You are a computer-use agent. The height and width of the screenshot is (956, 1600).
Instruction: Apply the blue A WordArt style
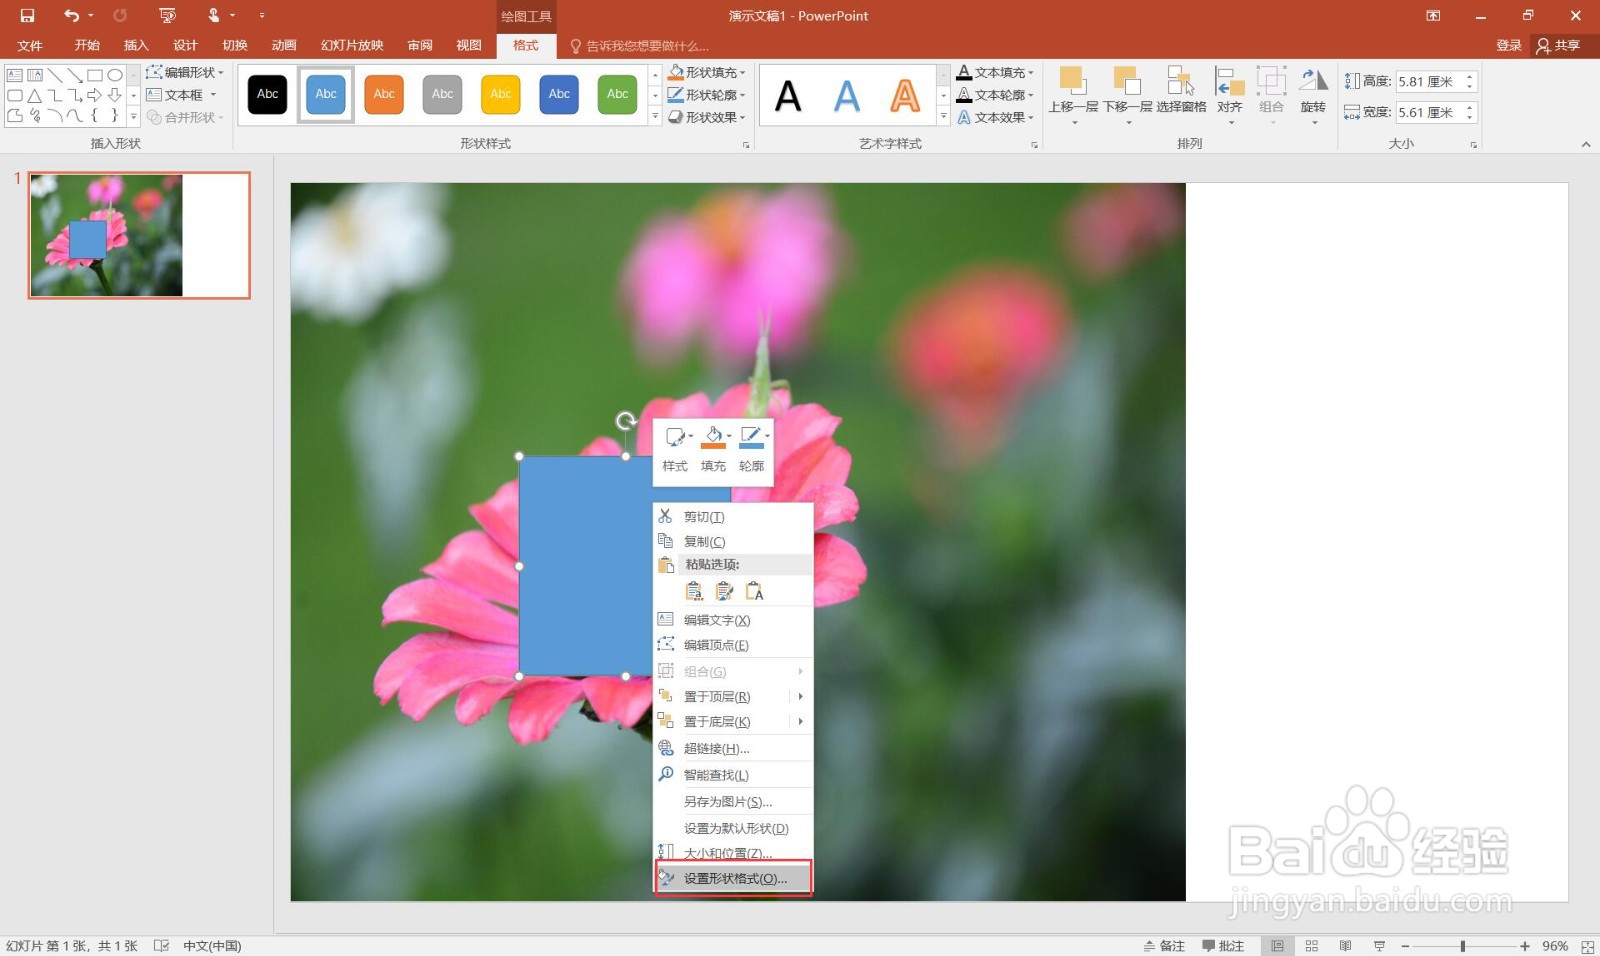pyautogui.click(x=847, y=96)
